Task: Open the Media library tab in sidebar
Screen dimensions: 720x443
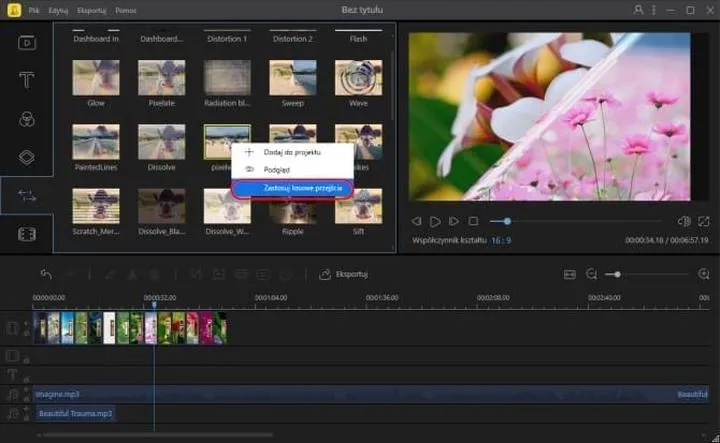Action: pos(27,42)
